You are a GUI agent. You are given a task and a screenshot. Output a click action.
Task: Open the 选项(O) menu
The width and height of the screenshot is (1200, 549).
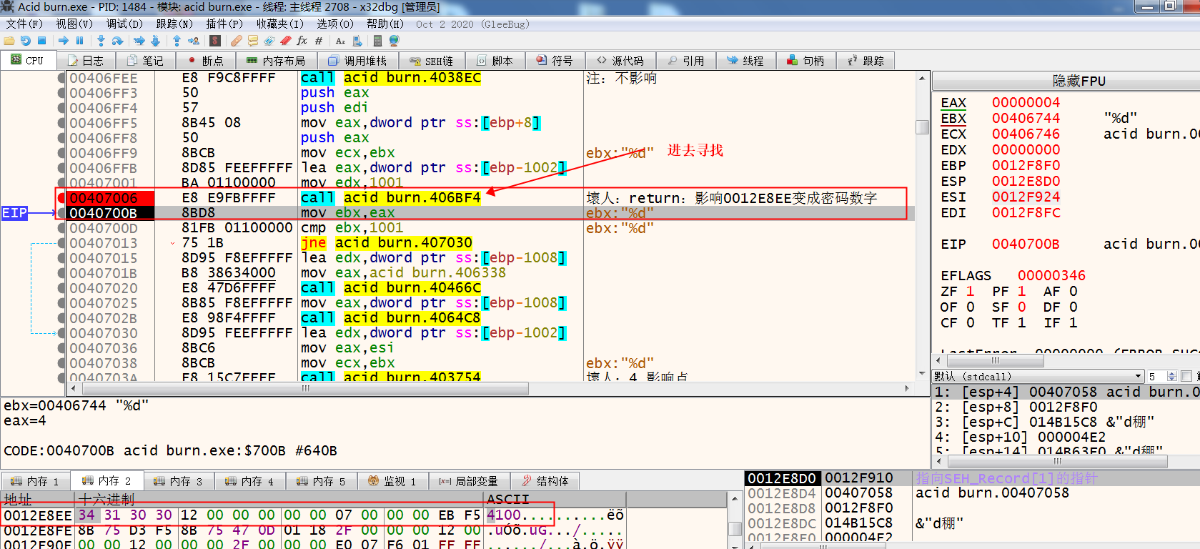click(x=337, y=23)
